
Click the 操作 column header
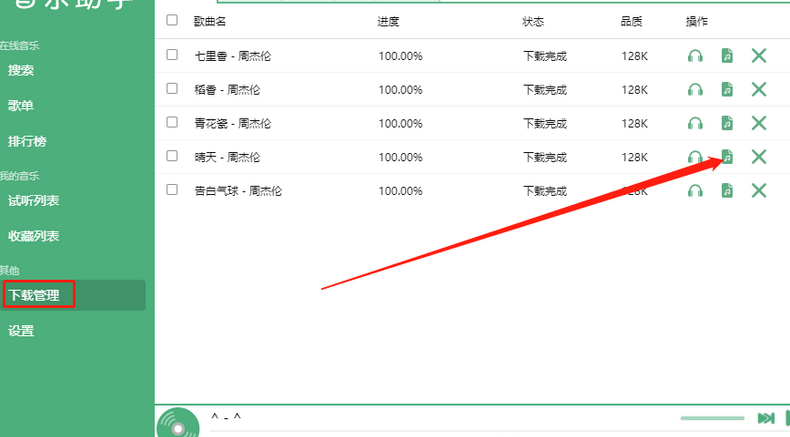[x=697, y=21]
